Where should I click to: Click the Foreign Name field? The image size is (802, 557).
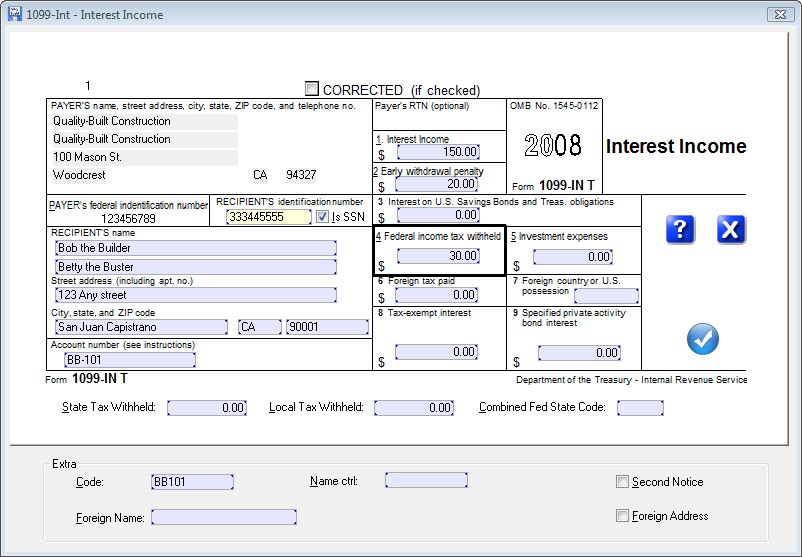pos(224,517)
